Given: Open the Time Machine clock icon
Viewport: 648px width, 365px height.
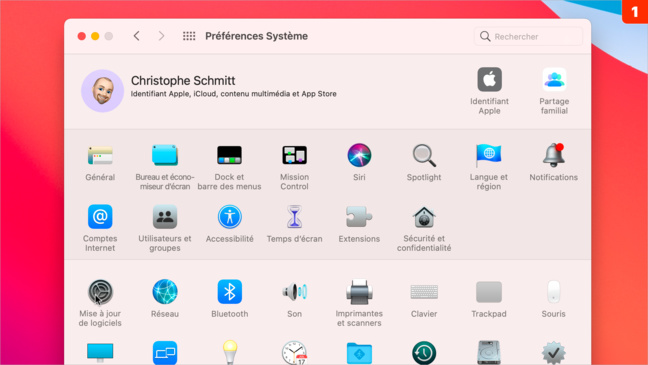Looking at the screenshot, I should point(424,353).
